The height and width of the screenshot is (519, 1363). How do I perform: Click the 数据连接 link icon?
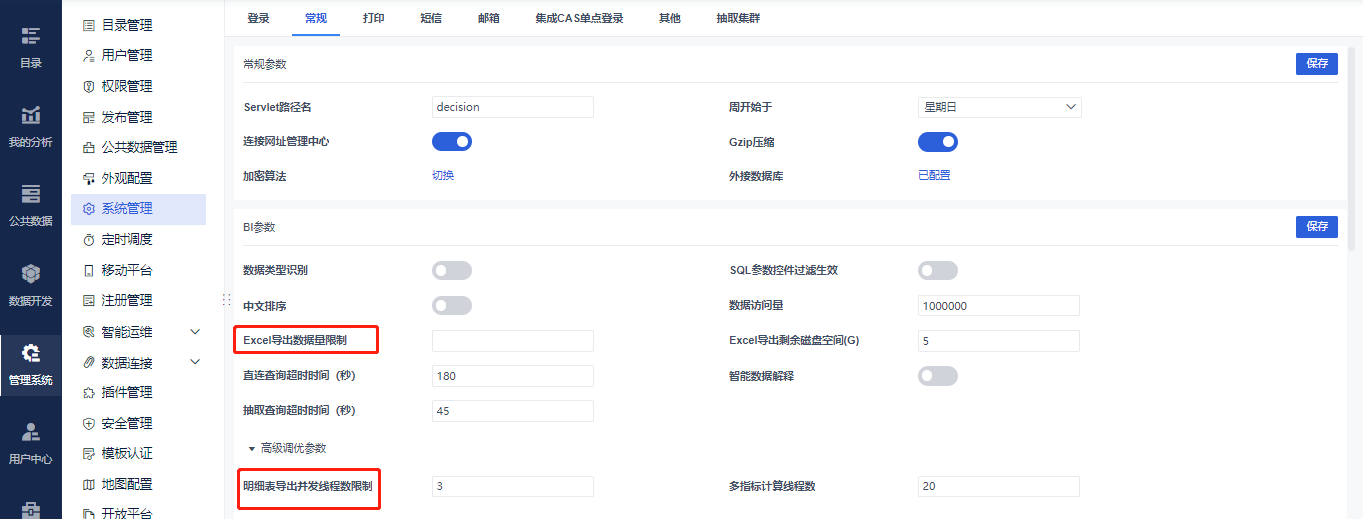(x=89, y=362)
